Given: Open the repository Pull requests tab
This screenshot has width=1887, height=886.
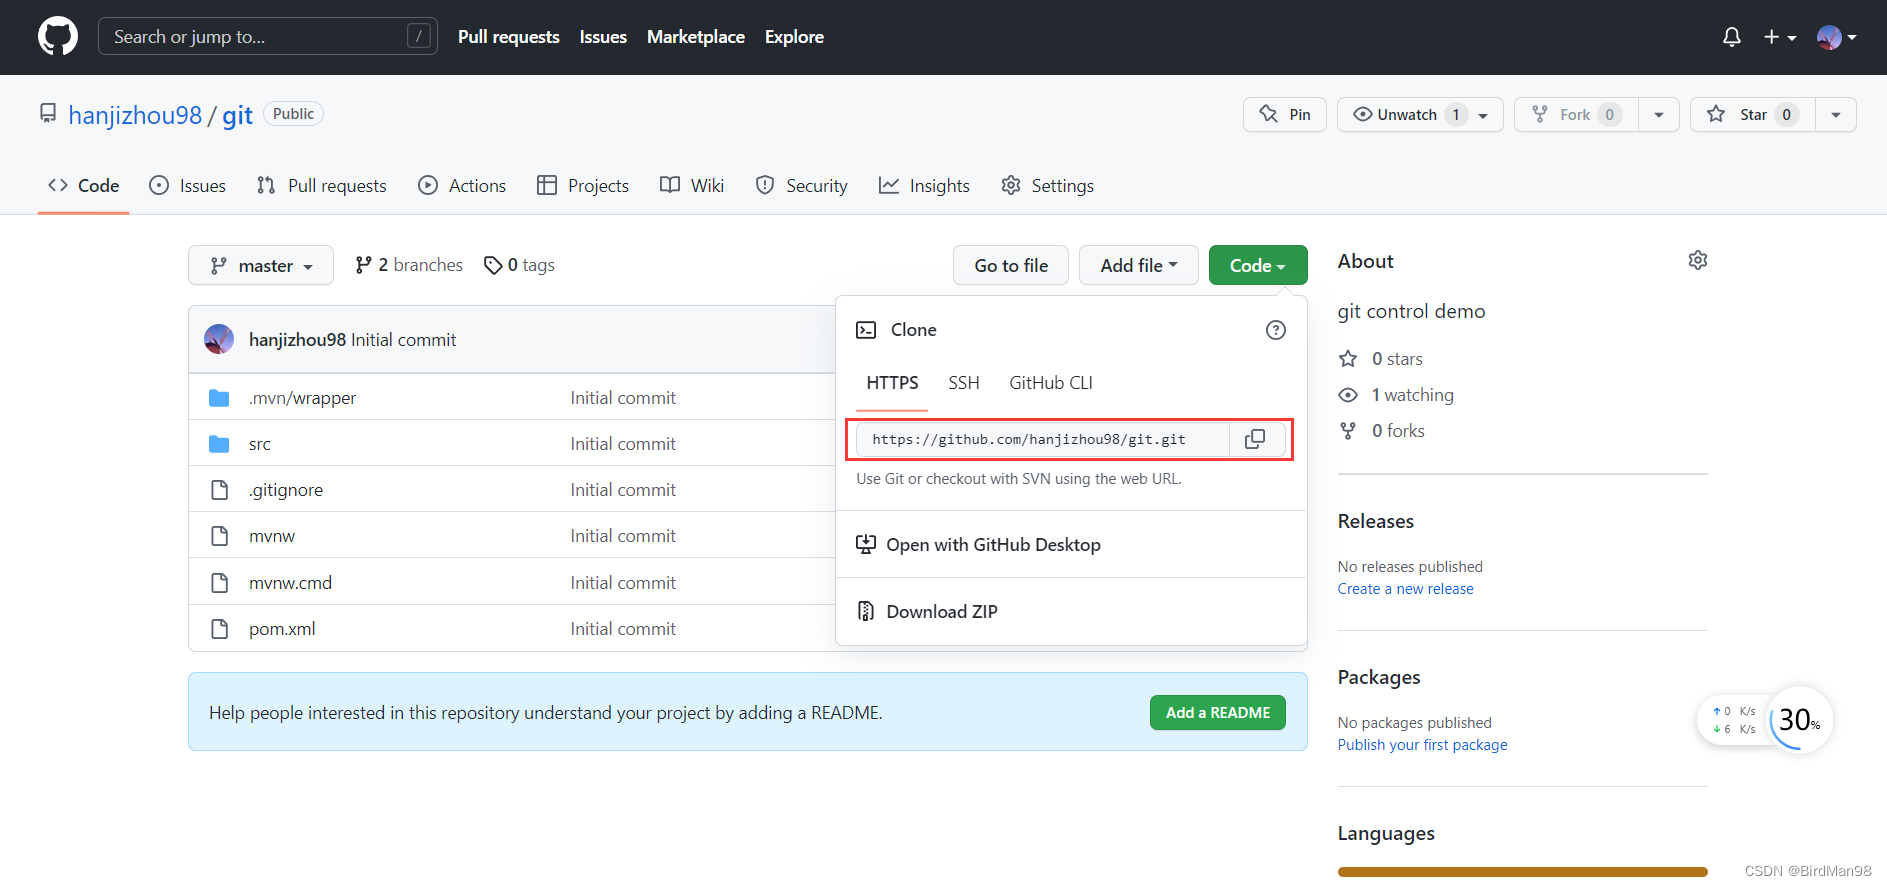Looking at the screenshot, I should pyautogui.click(x=322, y=186).
